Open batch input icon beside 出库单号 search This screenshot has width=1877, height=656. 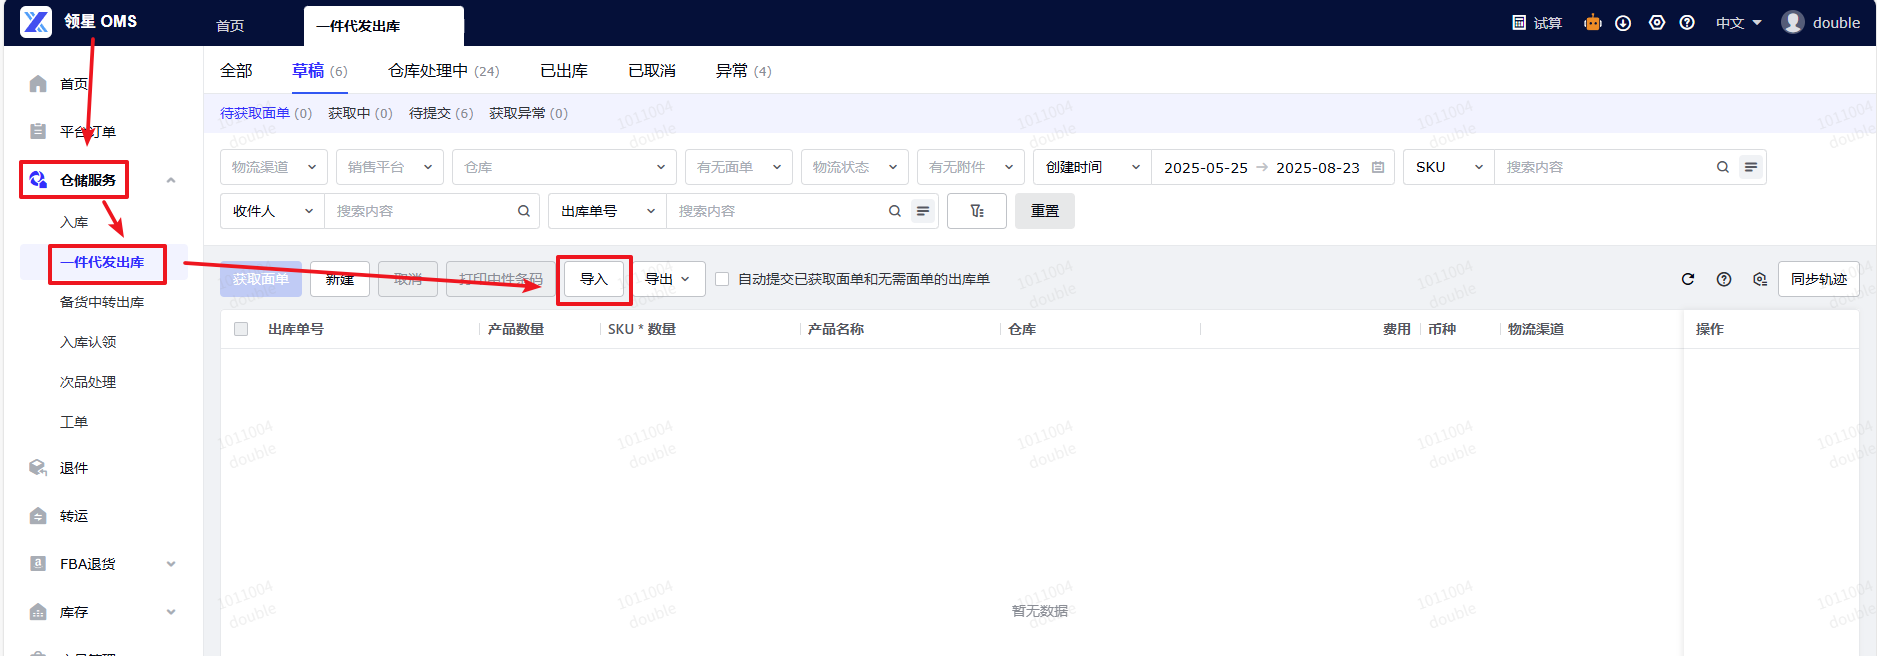click(923, 211)
